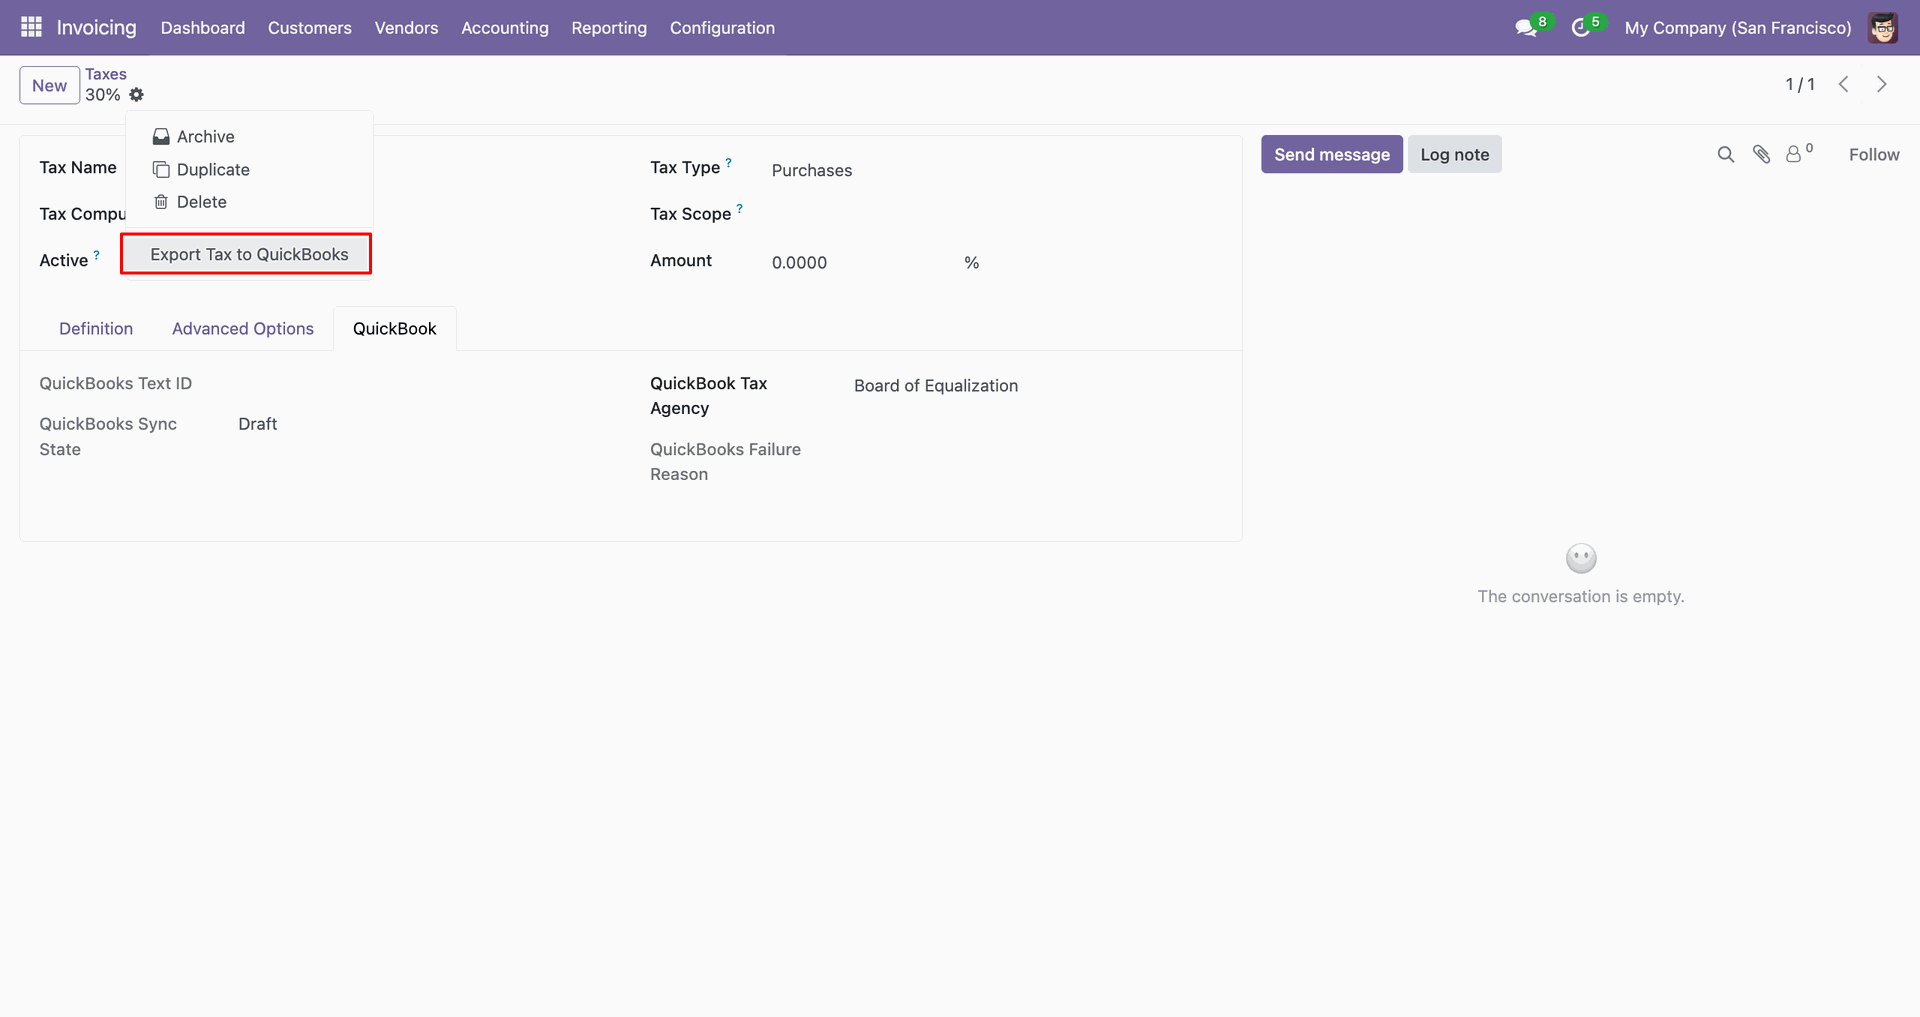This screenshot has height=1017, width=1920.
Task: Open the Accounting menu
Action: coord(505,28)
